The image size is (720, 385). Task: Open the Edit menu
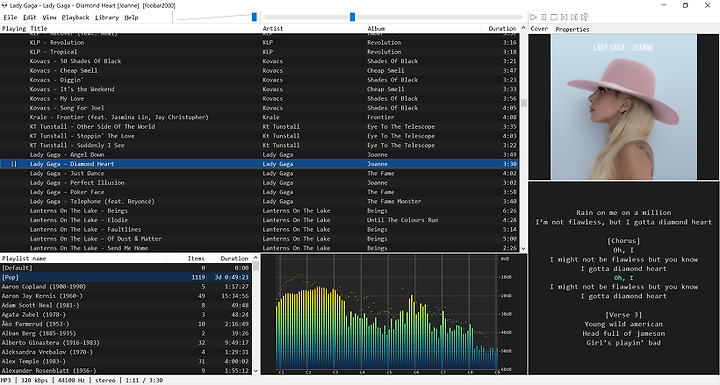(30, 17)
